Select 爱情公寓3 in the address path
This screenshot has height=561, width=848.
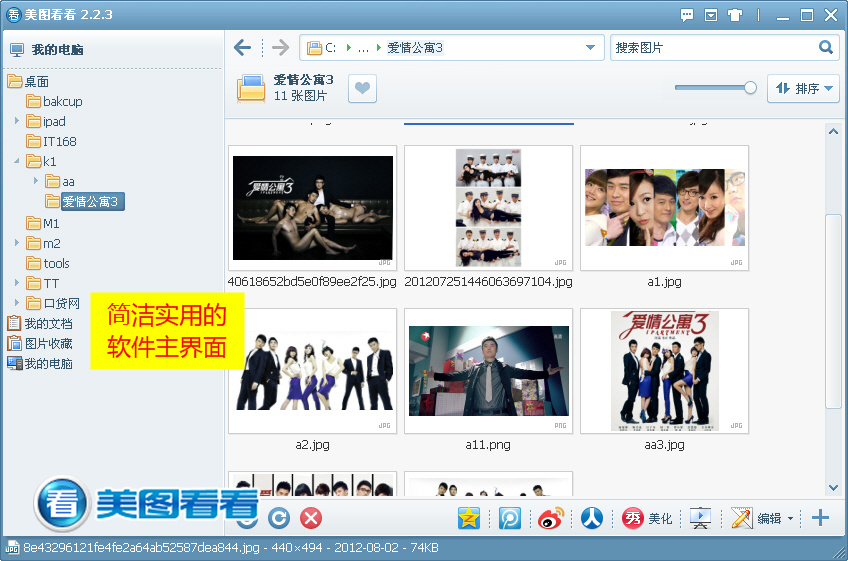tap(415, 48)
